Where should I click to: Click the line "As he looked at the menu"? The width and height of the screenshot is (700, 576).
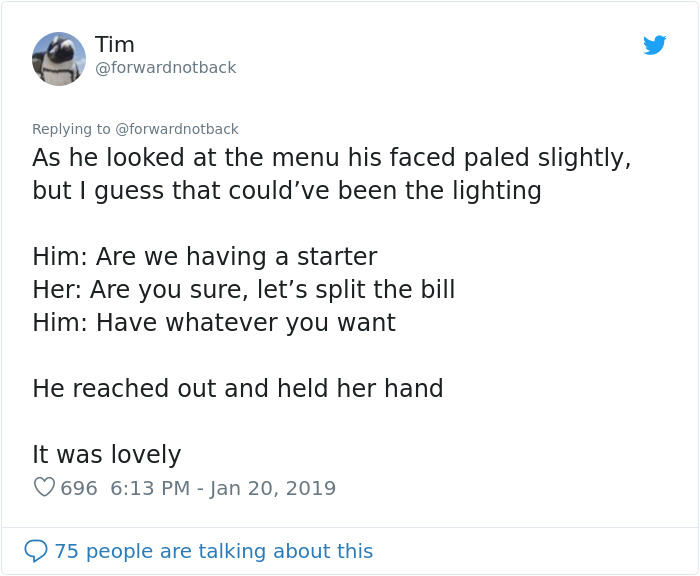(331, 158)
